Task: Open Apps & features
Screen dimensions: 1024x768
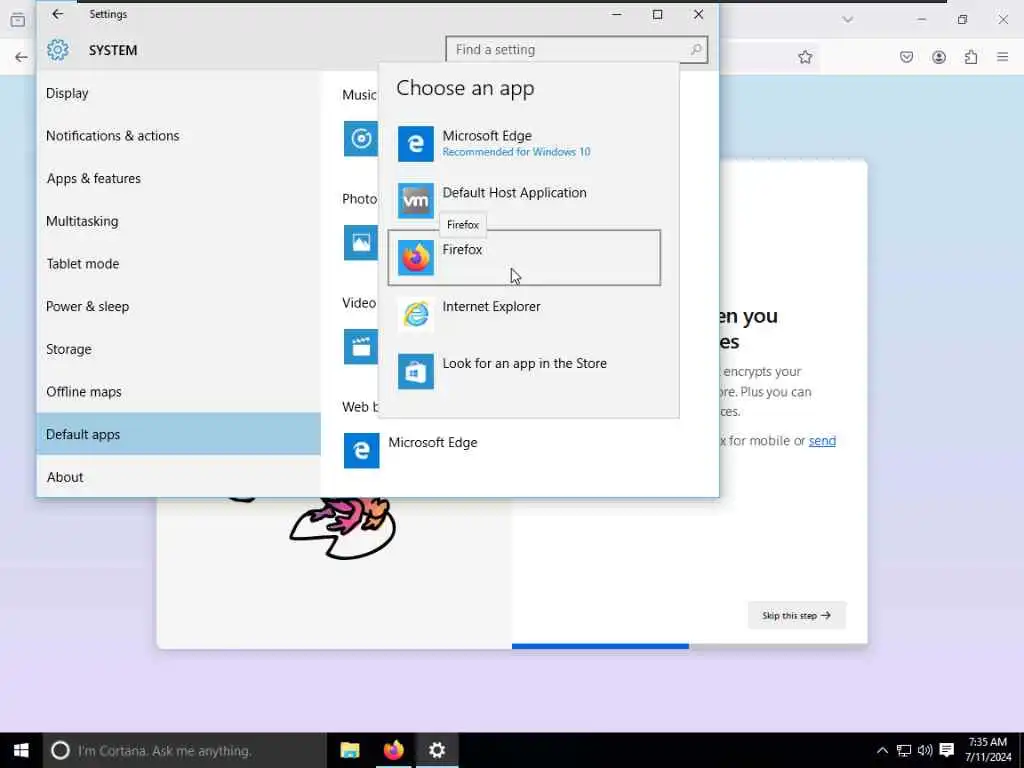Action: tap(178, 178)
